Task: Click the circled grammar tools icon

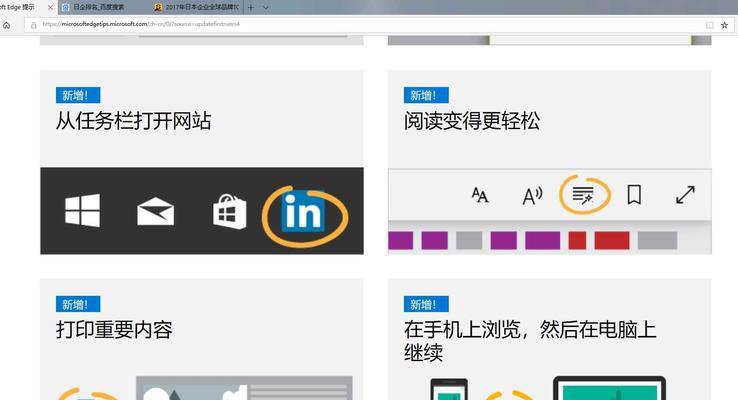Action: click(583, 194)
